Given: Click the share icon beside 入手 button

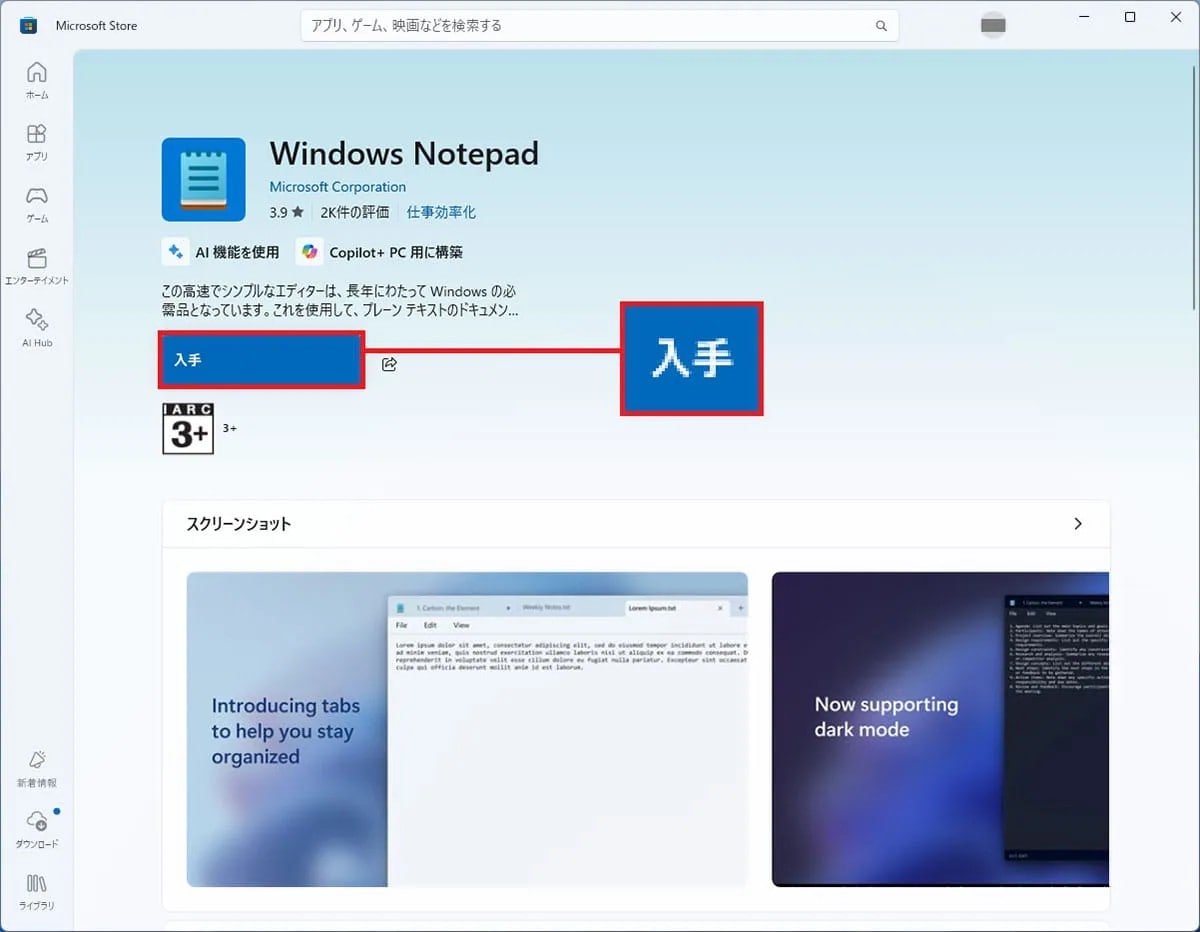Looking at the screenshot, I should pos(390,364).
